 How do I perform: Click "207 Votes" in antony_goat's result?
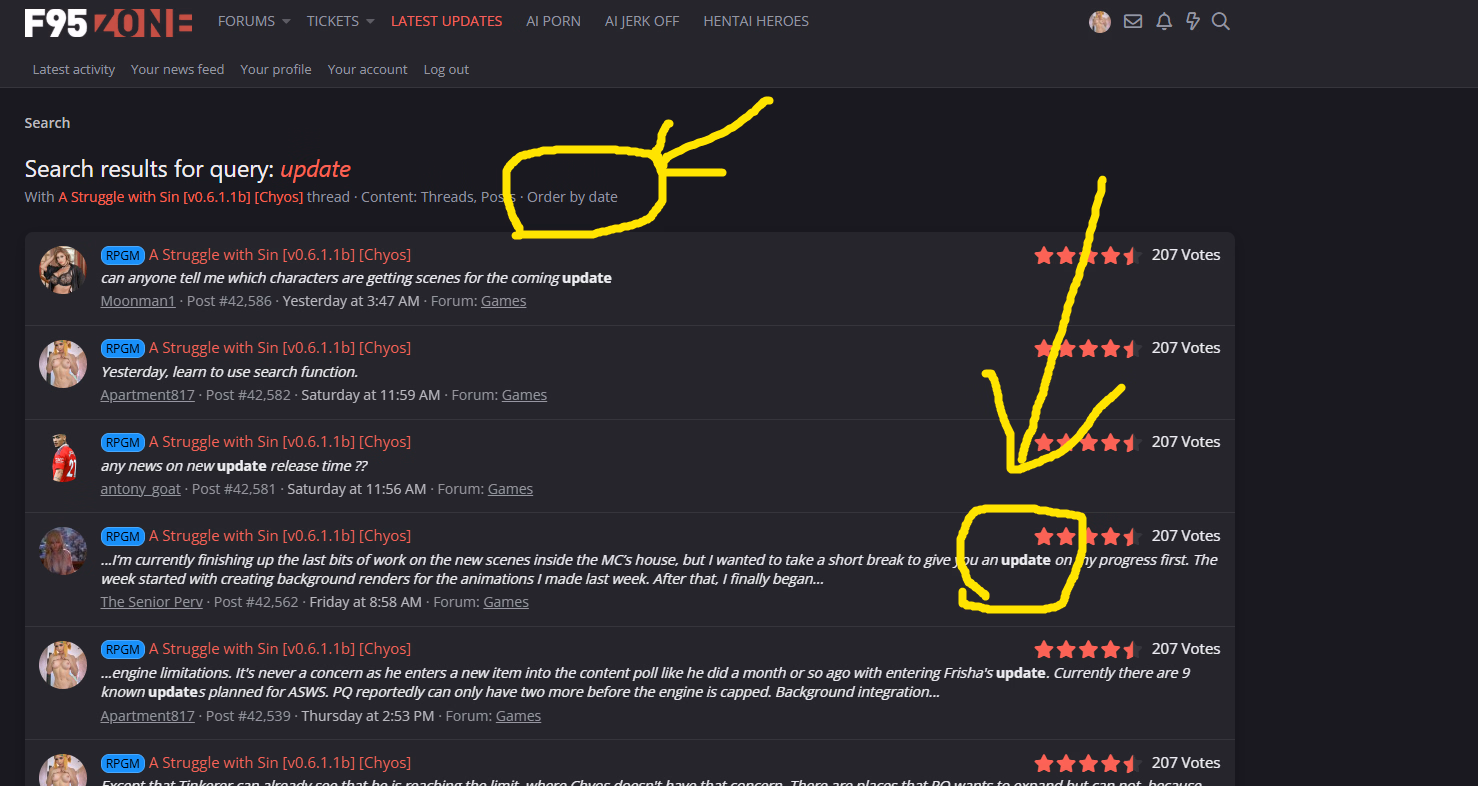[x=1186, y=442]
